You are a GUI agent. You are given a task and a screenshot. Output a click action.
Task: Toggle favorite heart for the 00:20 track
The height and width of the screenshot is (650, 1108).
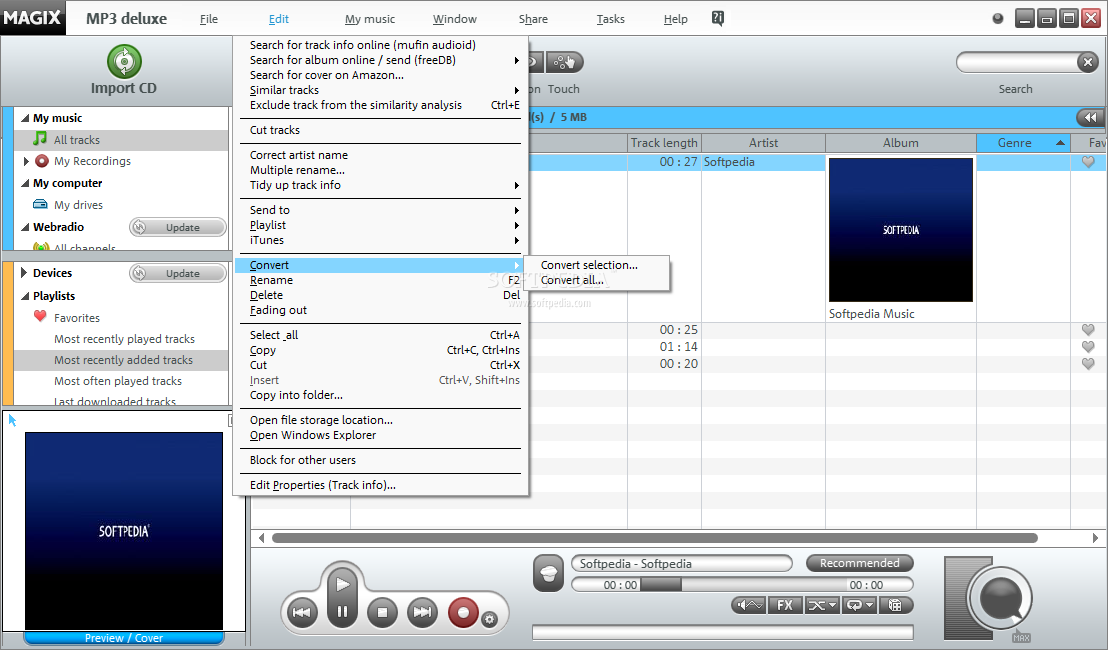click(1088, 363)
